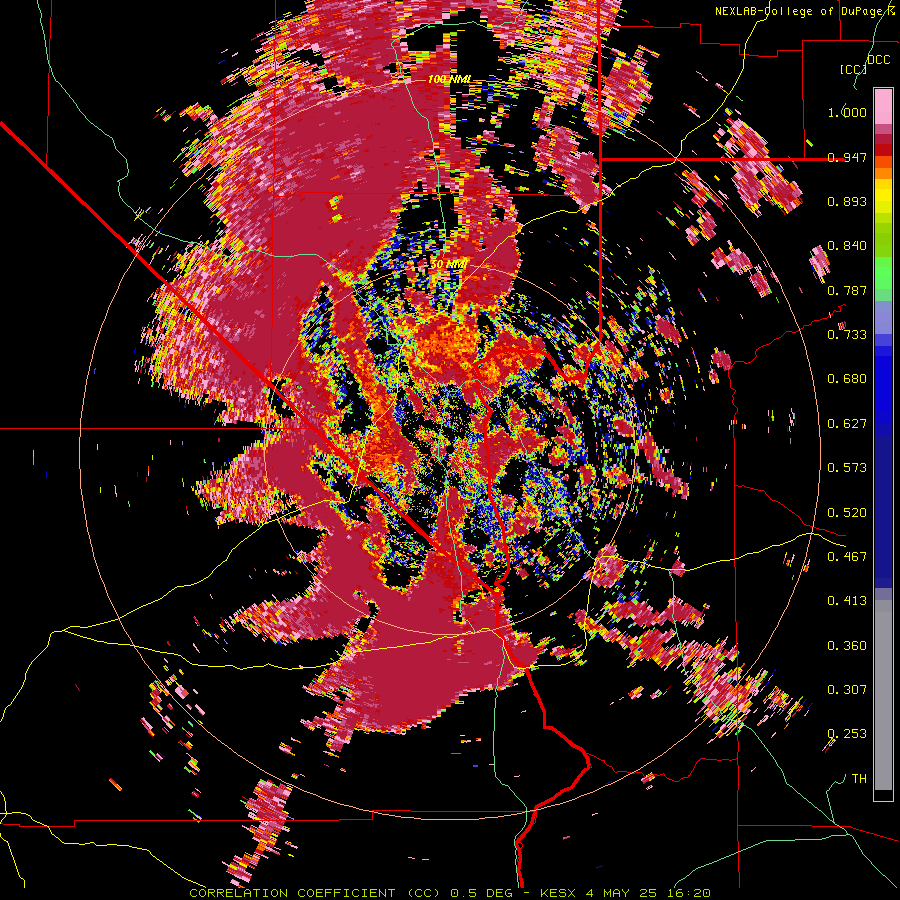Select the 0.627 scale value

[847, 424]
